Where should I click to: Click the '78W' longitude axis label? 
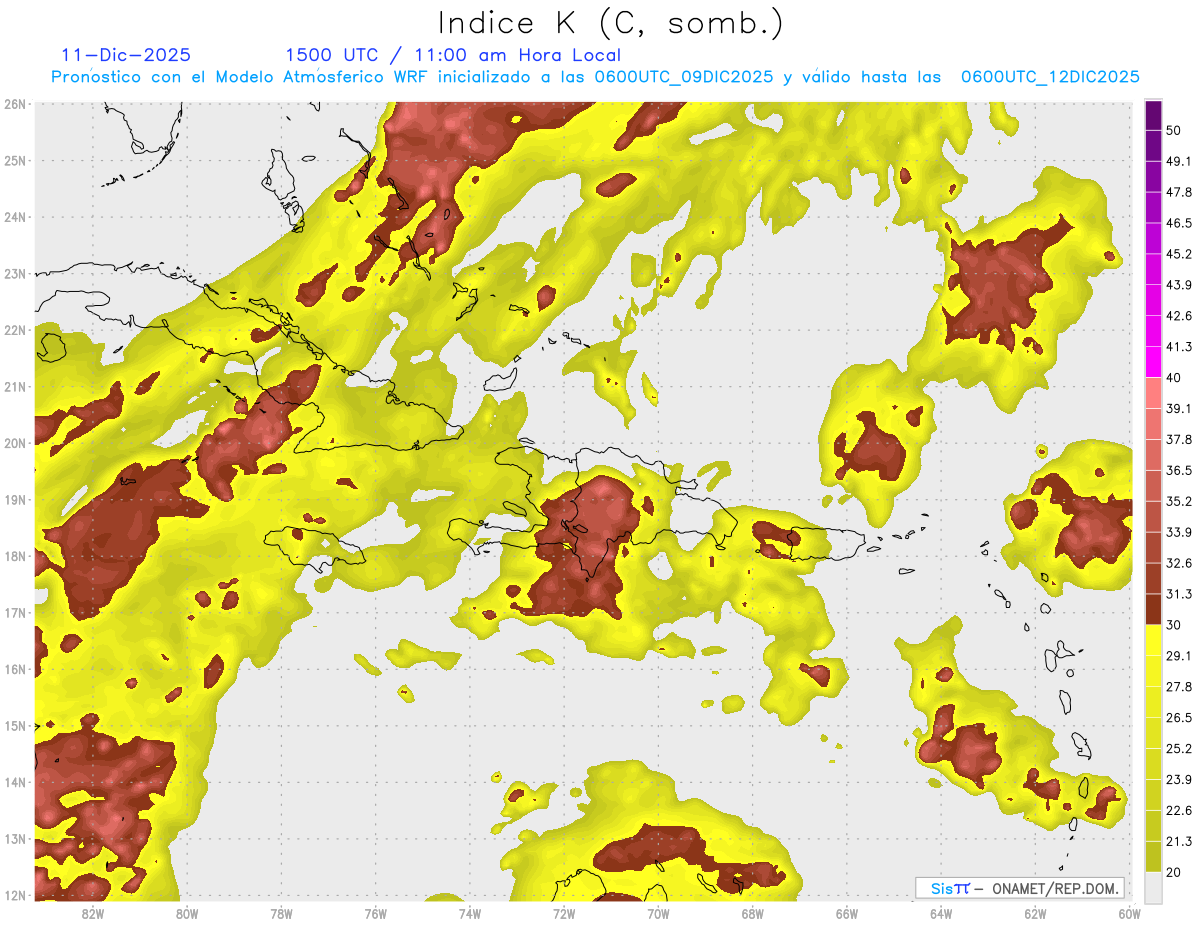tap(281, 914)
